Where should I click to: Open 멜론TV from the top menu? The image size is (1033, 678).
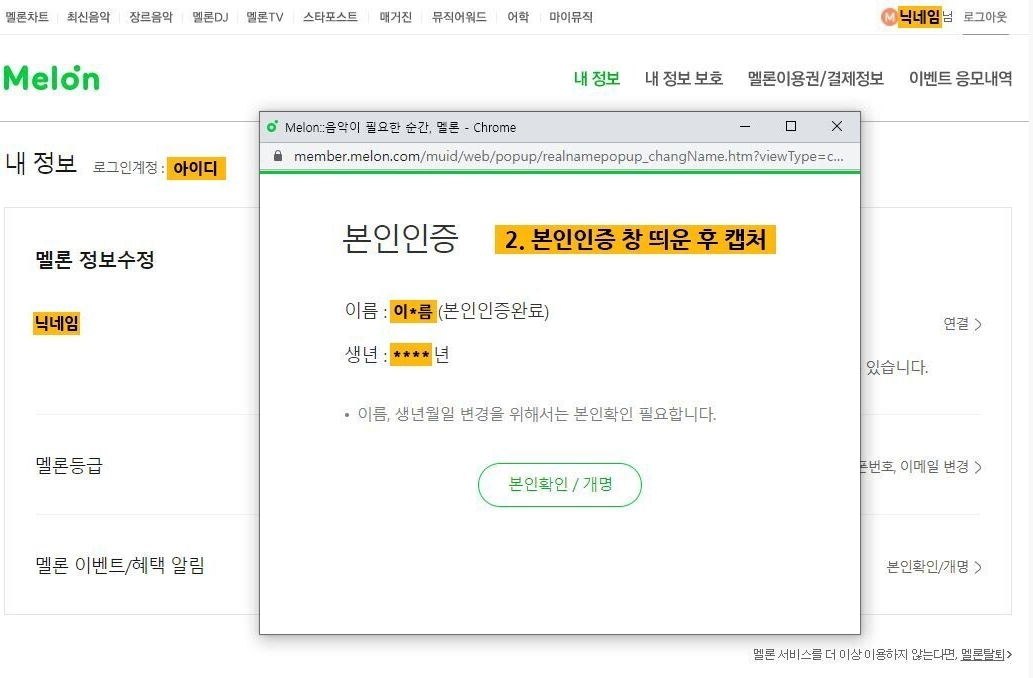click(265, 17)
